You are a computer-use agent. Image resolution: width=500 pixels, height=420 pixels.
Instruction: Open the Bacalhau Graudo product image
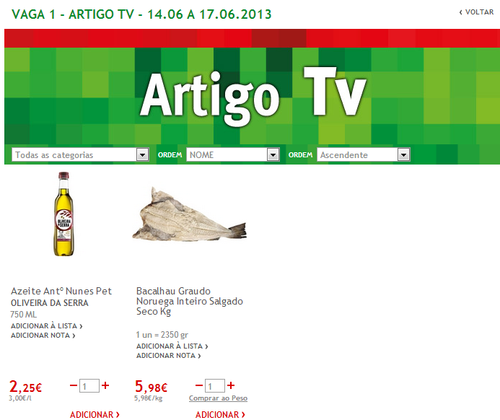(x=189, y=214)
